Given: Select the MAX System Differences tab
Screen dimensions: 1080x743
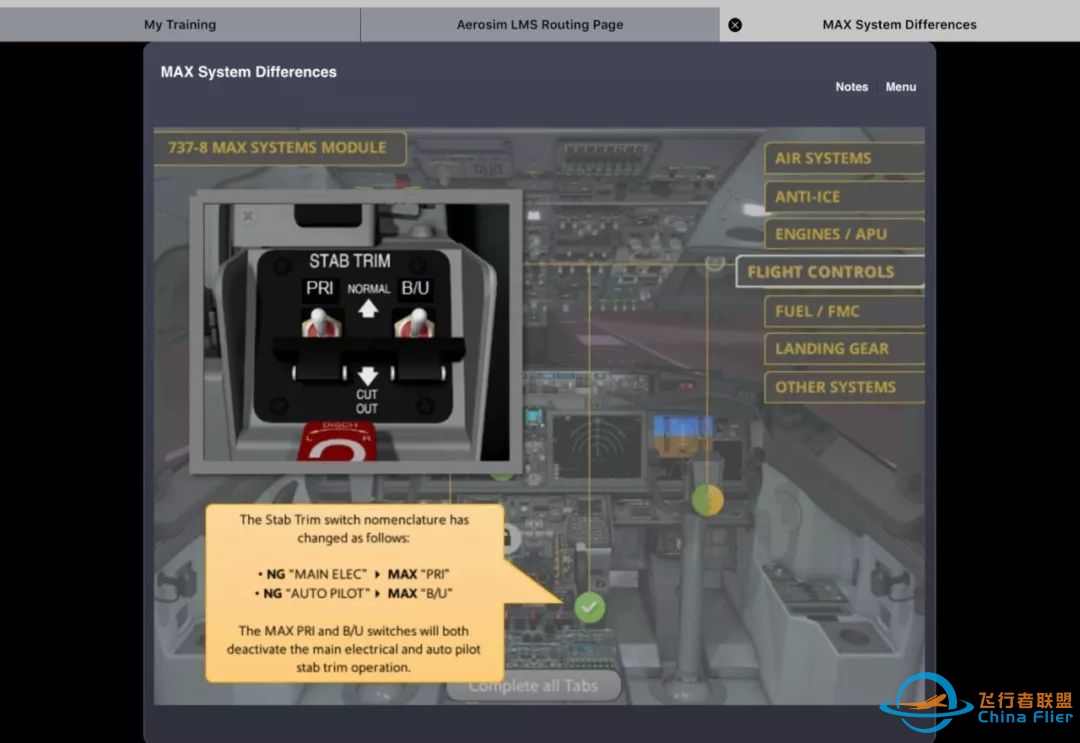Looking at the screenshot, I should (x=900, y=25).
